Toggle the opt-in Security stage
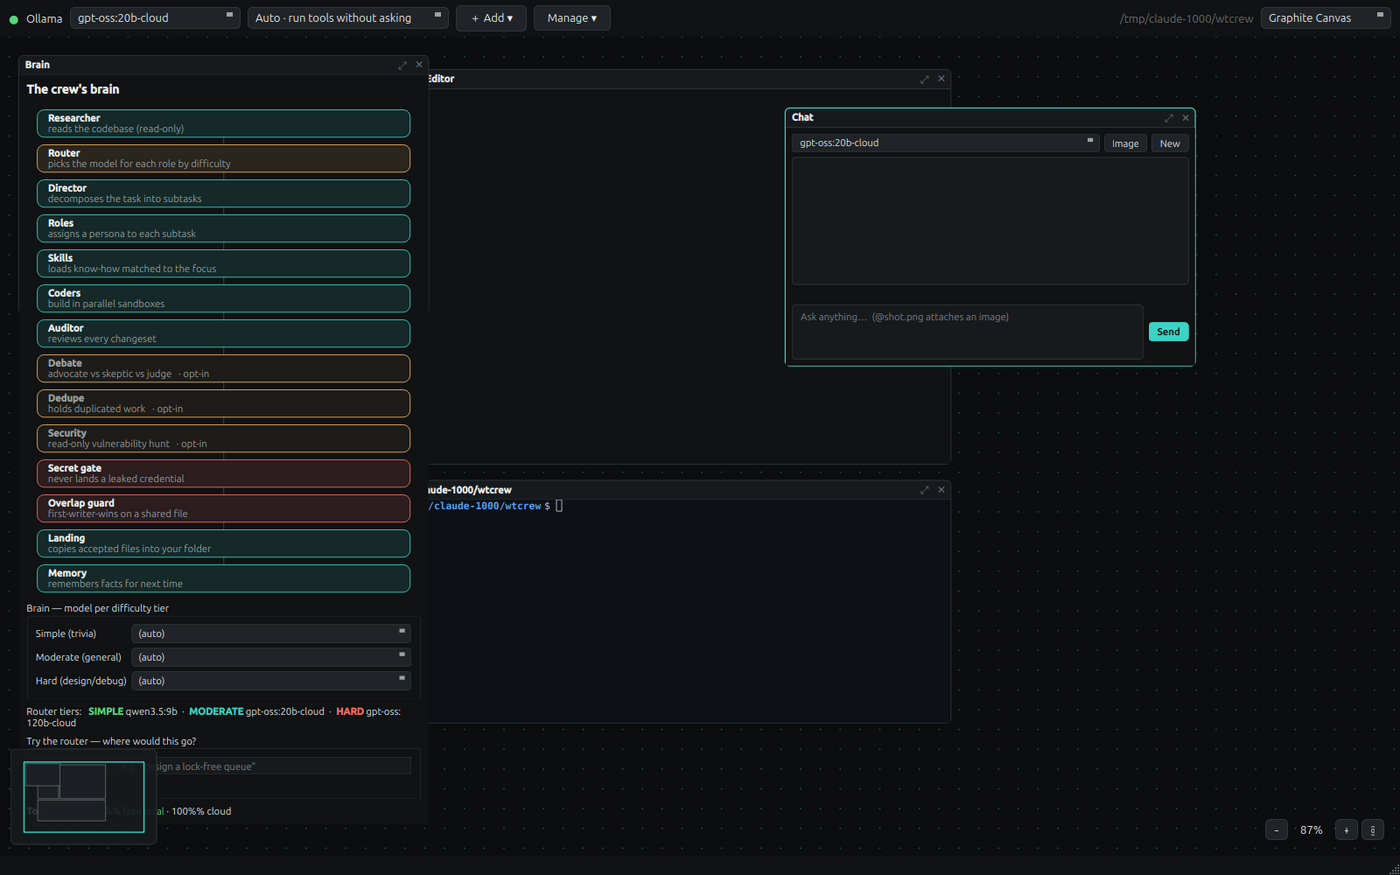 click(x=224, y=438)
